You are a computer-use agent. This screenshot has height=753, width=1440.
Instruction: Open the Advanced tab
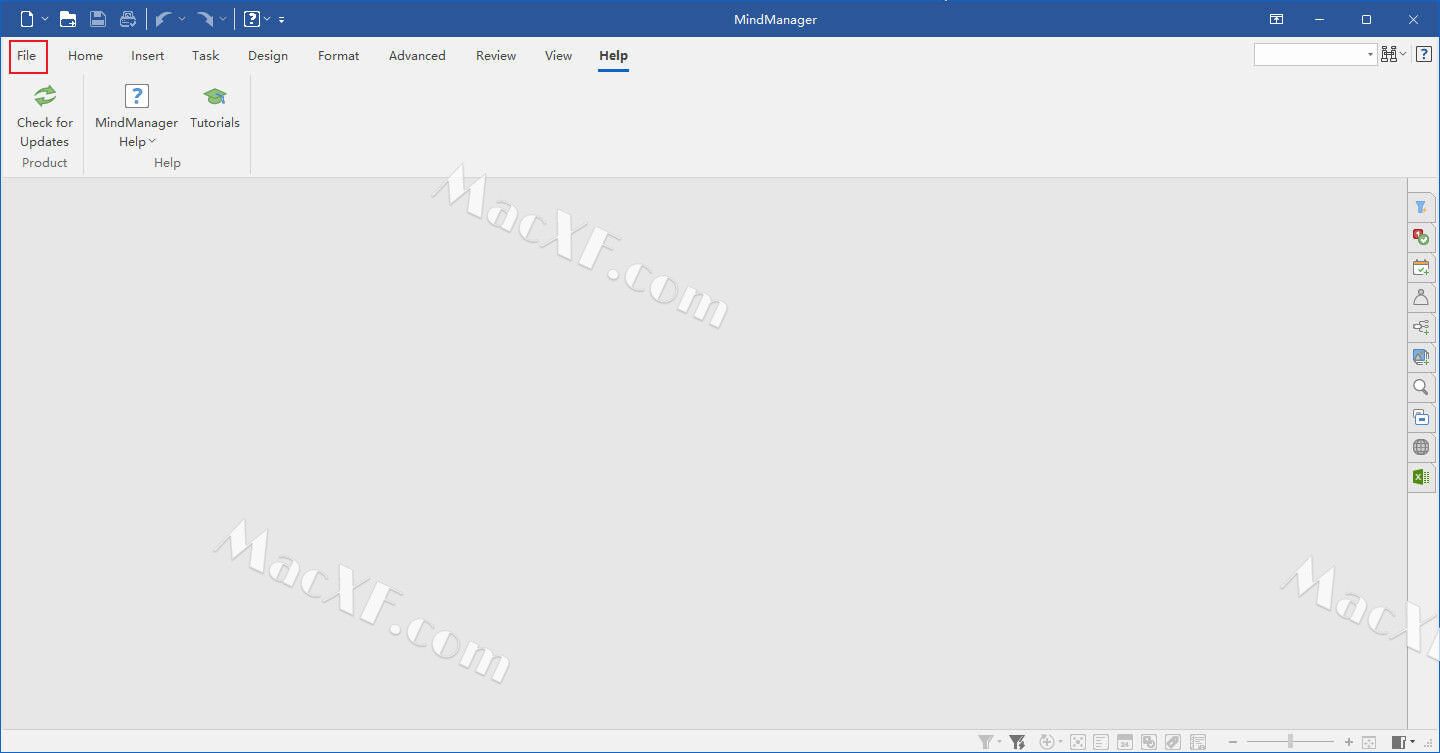pyautogui.click(x=417, y=55)
